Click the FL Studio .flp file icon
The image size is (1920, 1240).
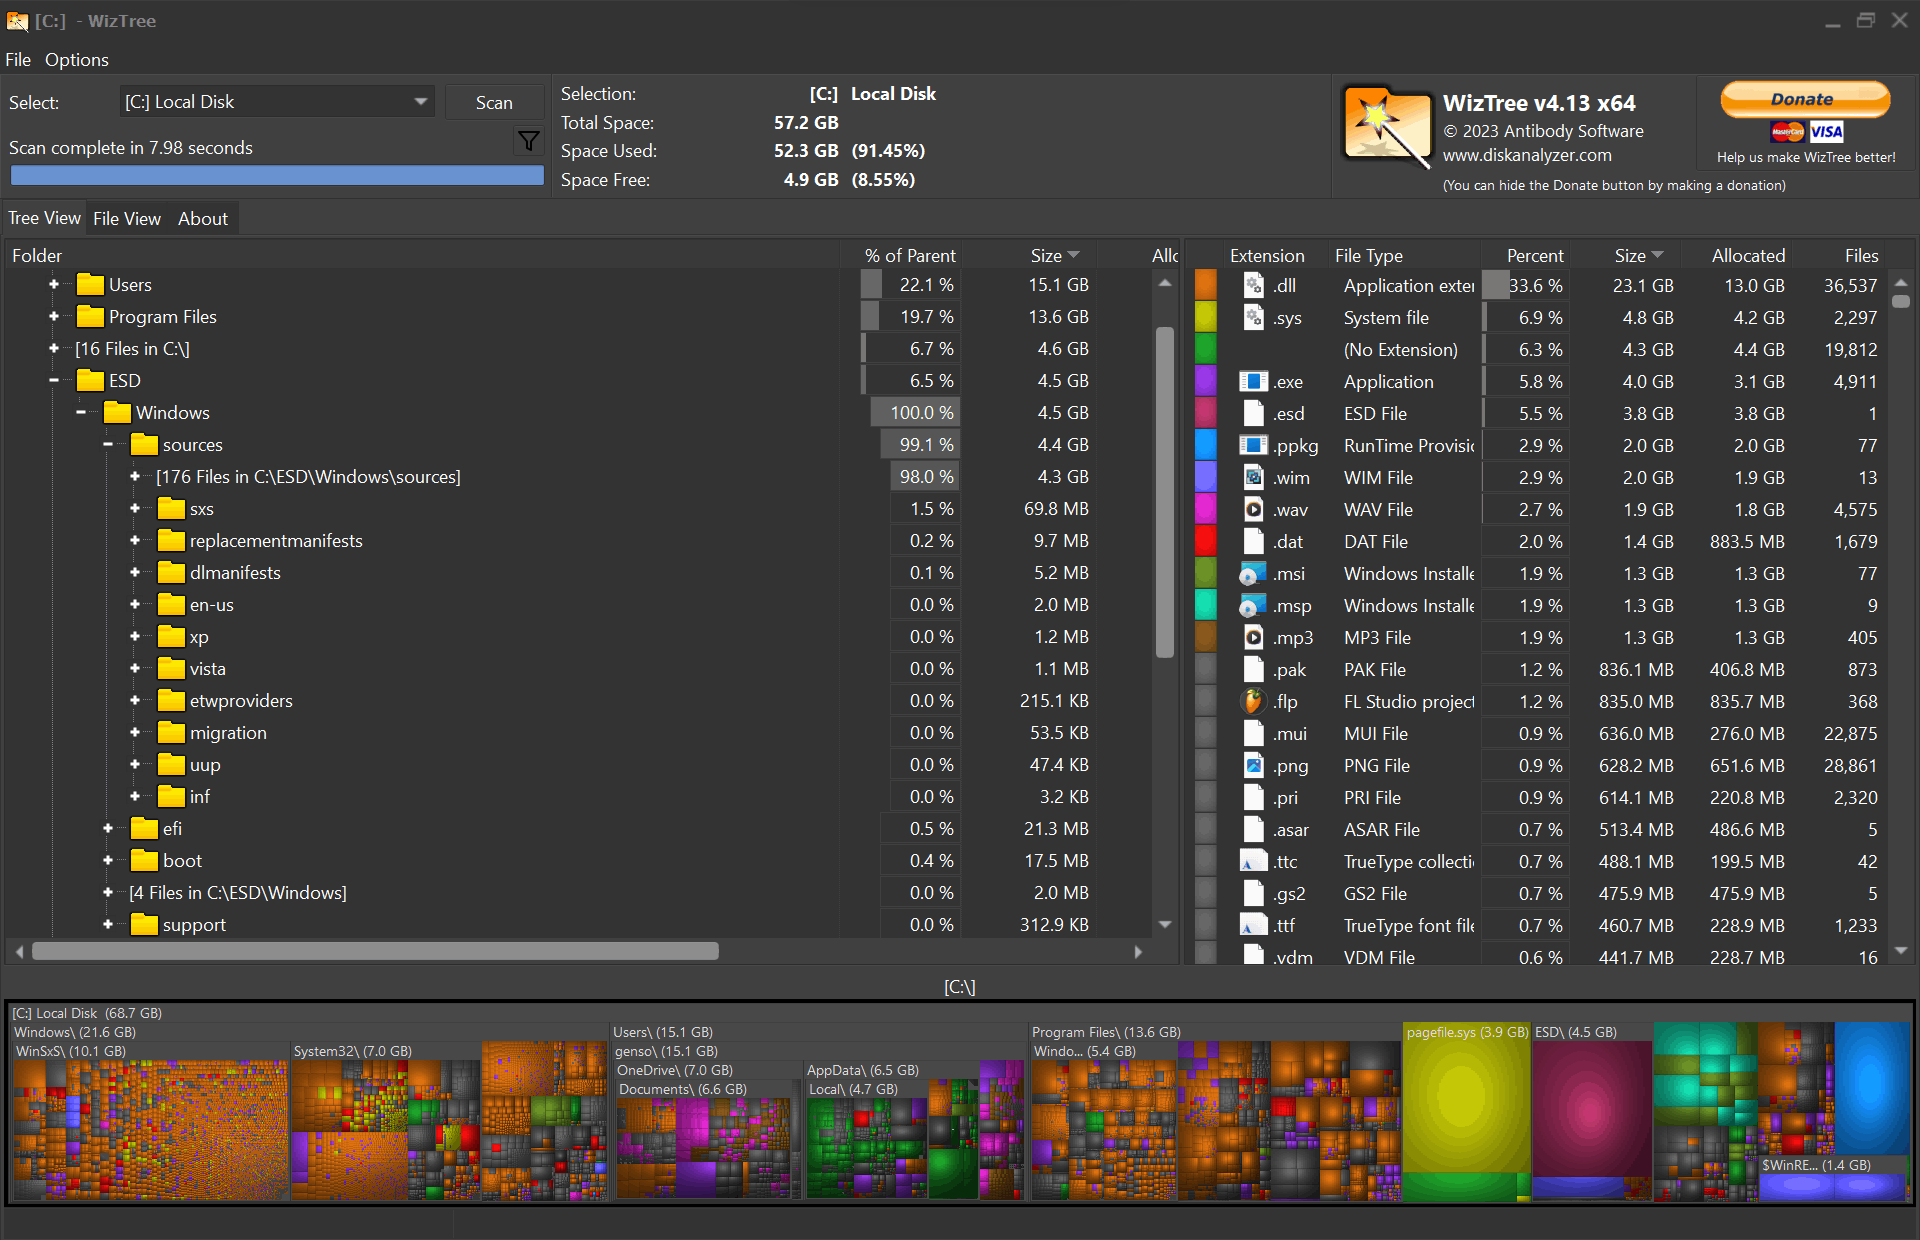pos(1253,701)
